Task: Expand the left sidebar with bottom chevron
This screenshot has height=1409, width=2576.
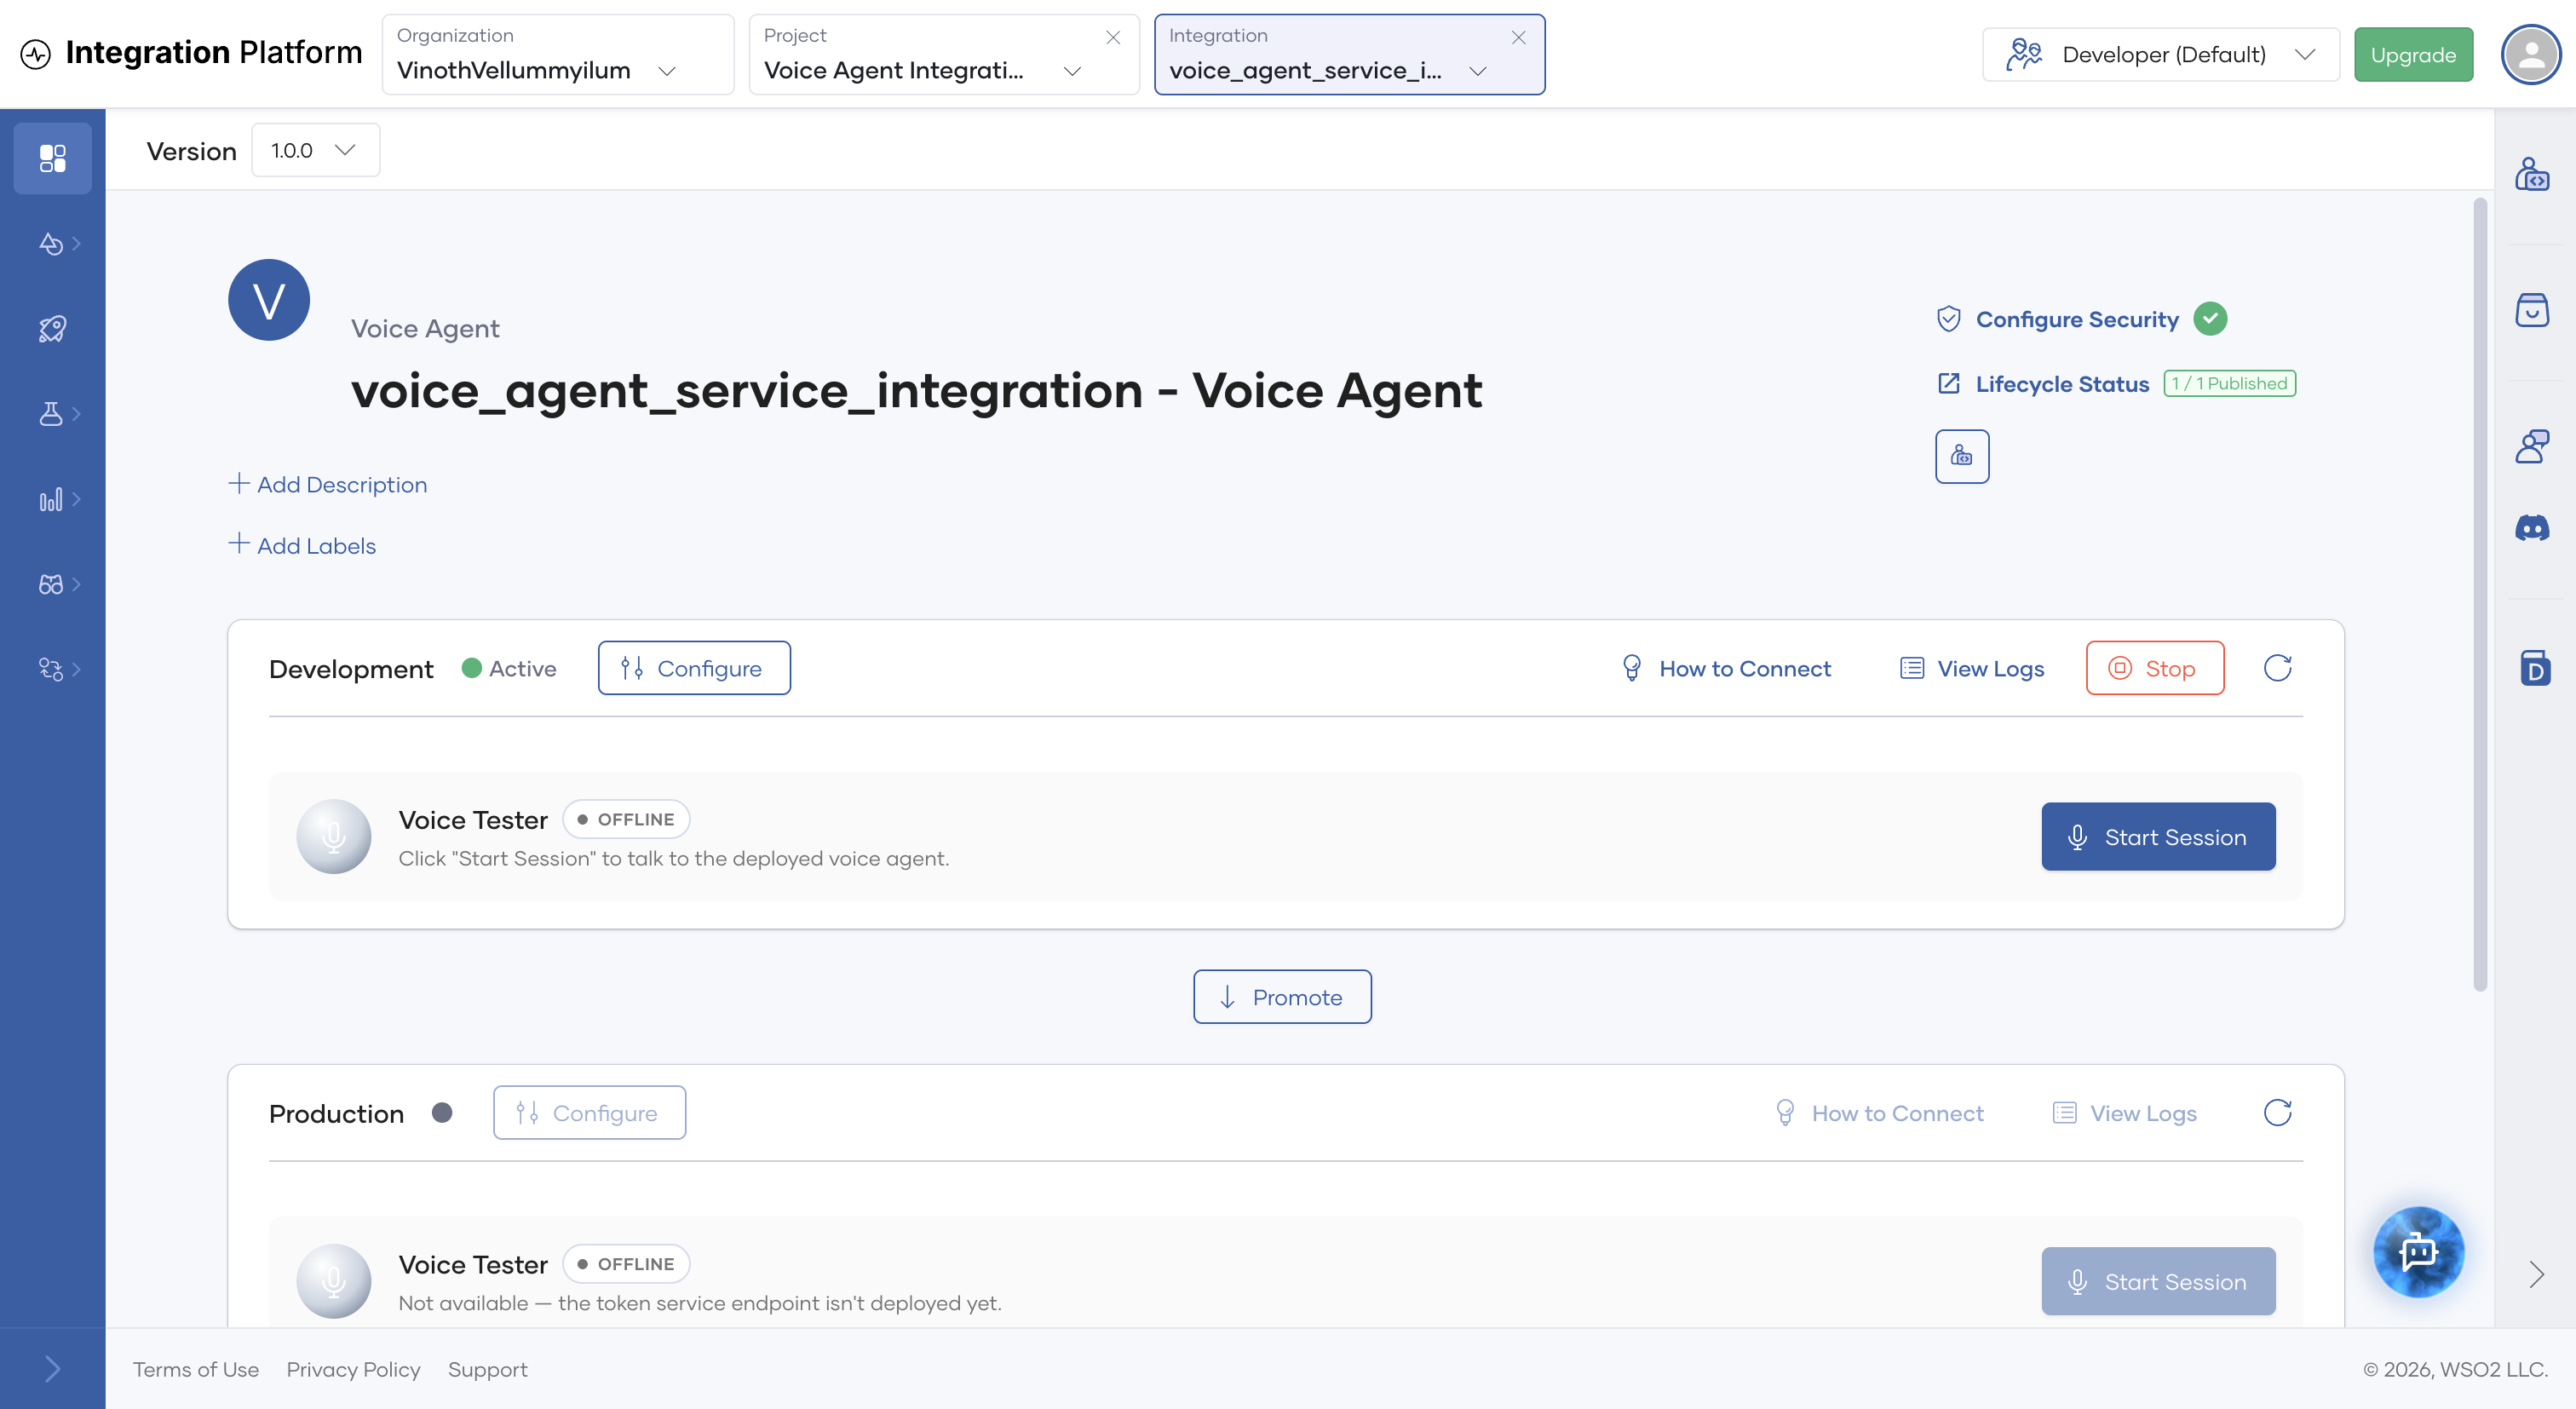Action: click(52, 1368)
